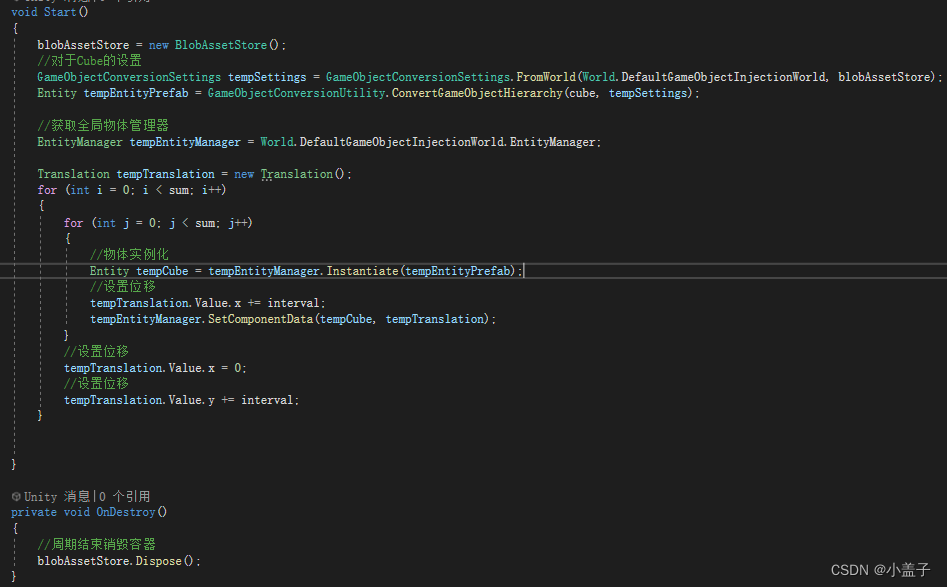
Task: Click in the breakpoint margin beside Instantiate line
Action: (5, 270)
